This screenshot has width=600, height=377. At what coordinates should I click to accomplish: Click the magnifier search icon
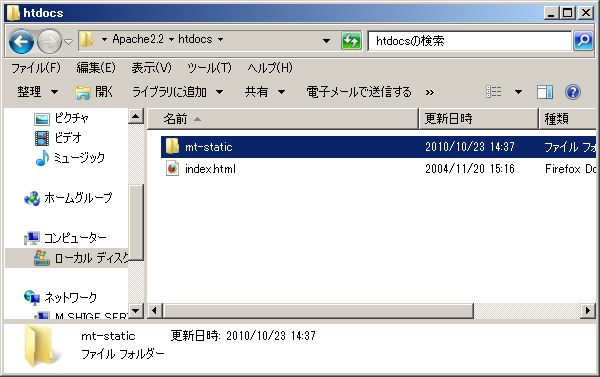(583, 41)
